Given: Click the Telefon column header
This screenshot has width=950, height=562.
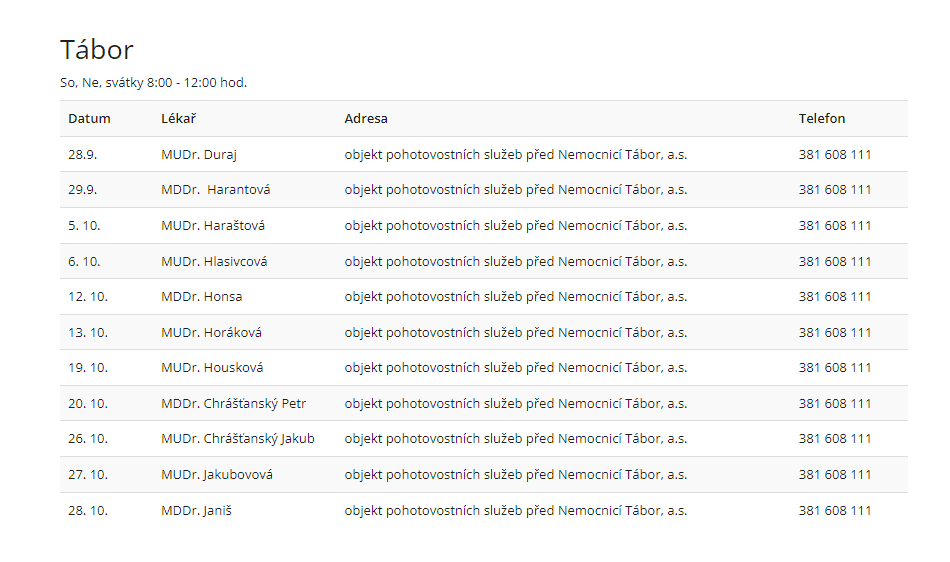Looking at the screenshot, I should (821, 118).
